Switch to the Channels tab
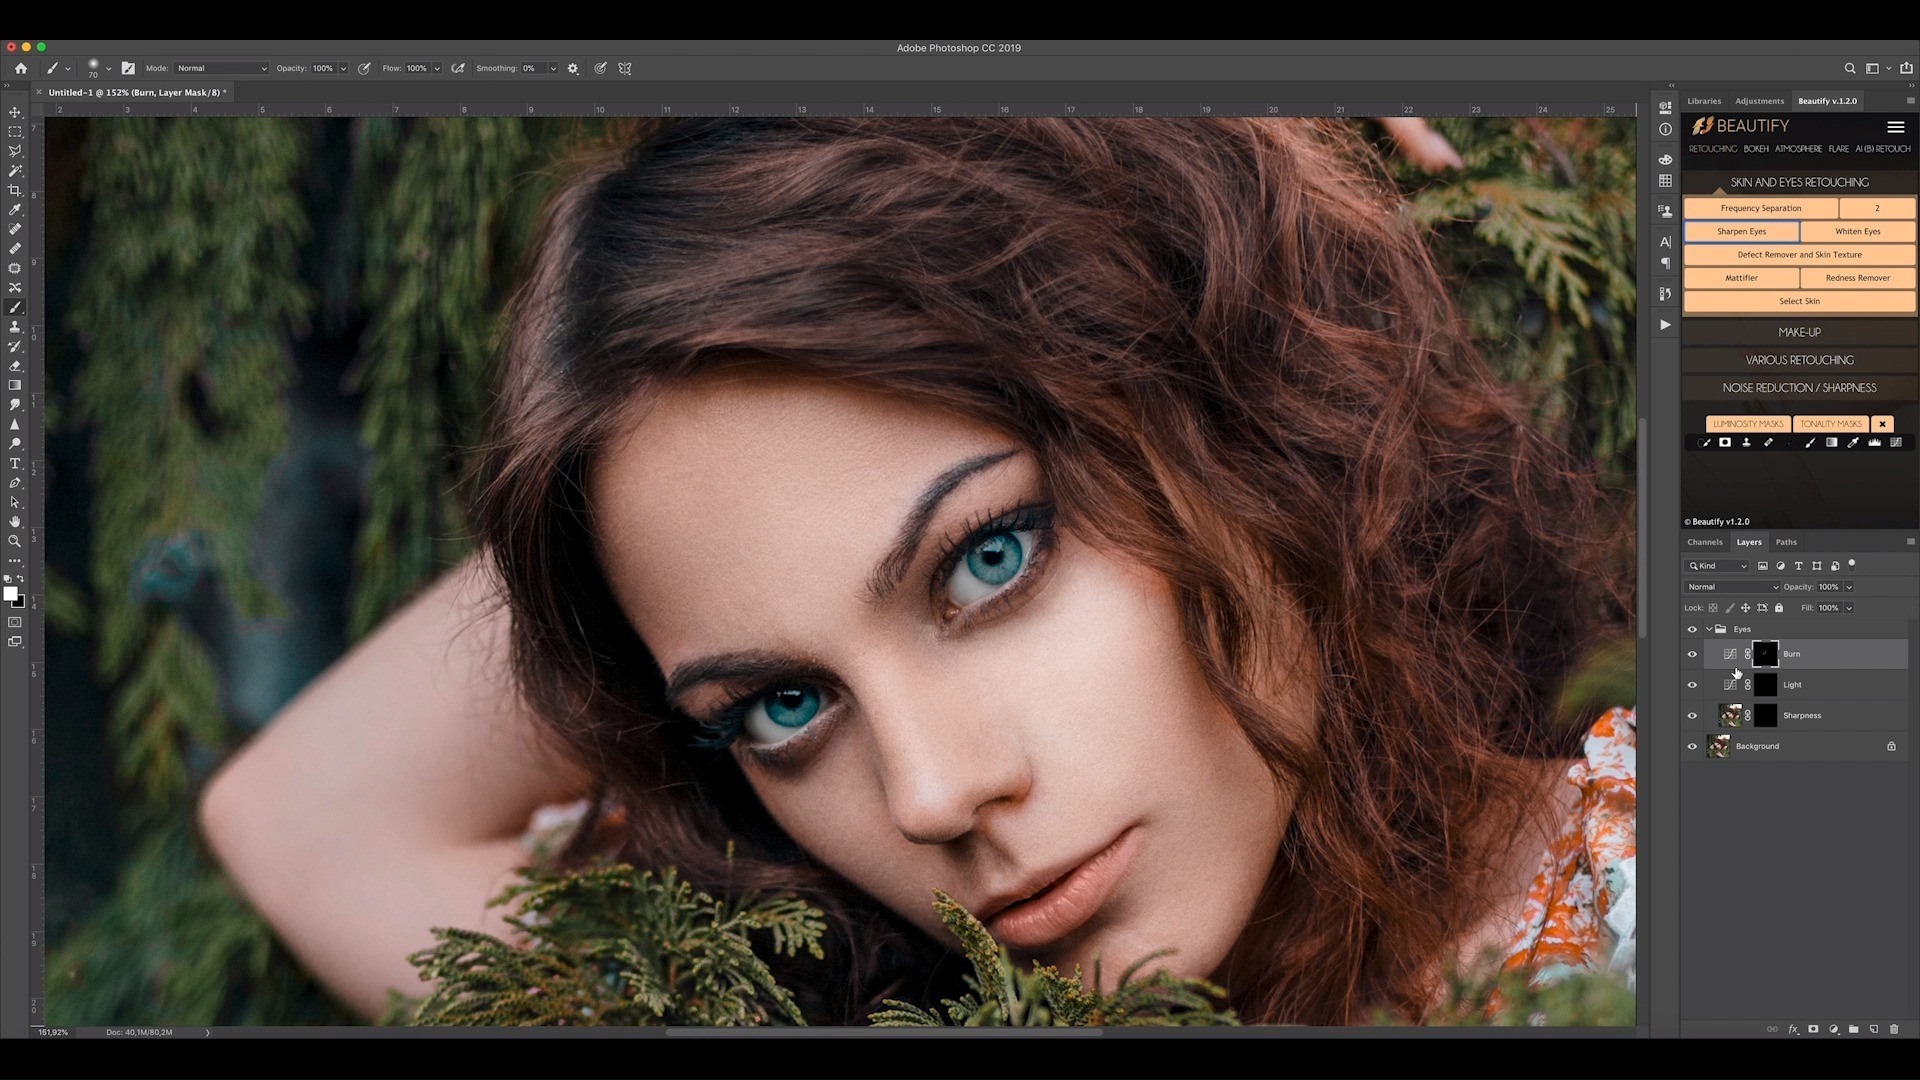This screenshot has width=1920, height=1080. click(1705, 542)
